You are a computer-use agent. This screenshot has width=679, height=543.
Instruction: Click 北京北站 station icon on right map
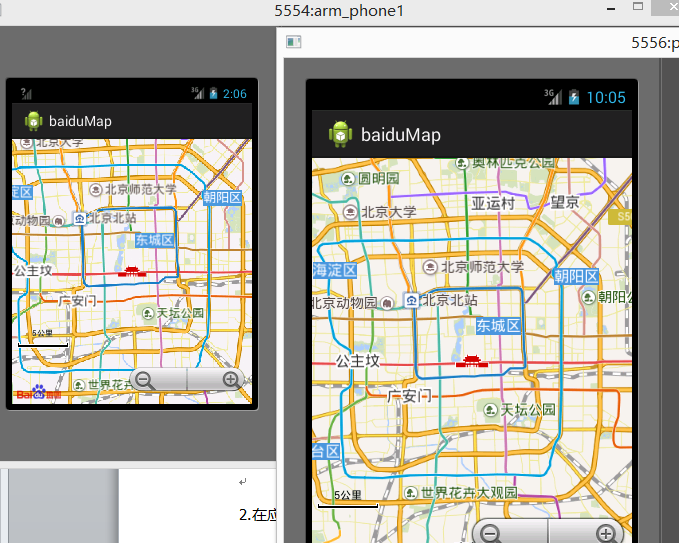click(x=411, y=300)
